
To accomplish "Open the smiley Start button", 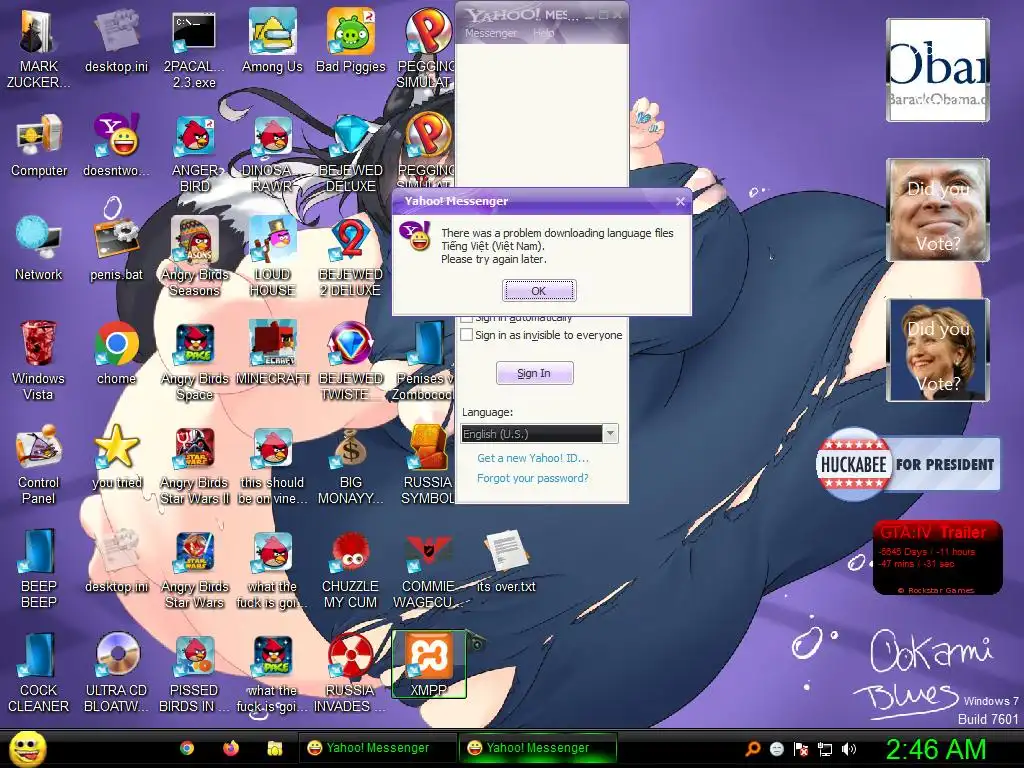I will [28, 748].
